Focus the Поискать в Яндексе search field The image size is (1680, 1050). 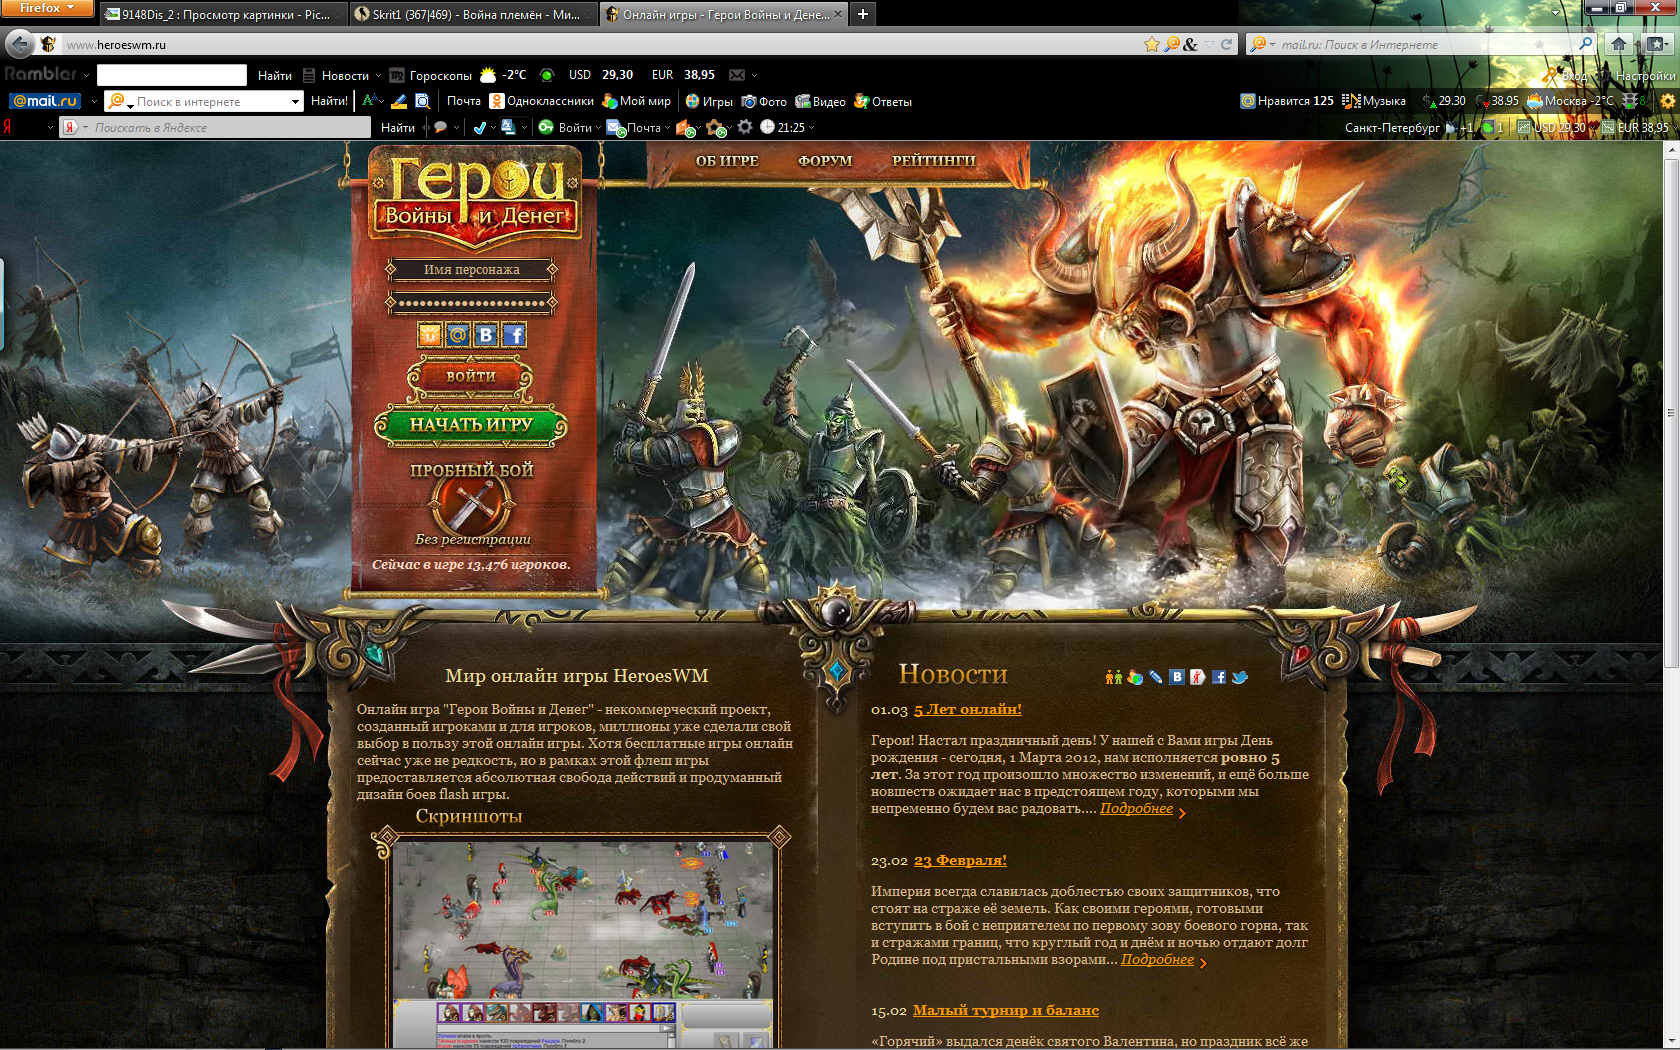click(215, 127)
